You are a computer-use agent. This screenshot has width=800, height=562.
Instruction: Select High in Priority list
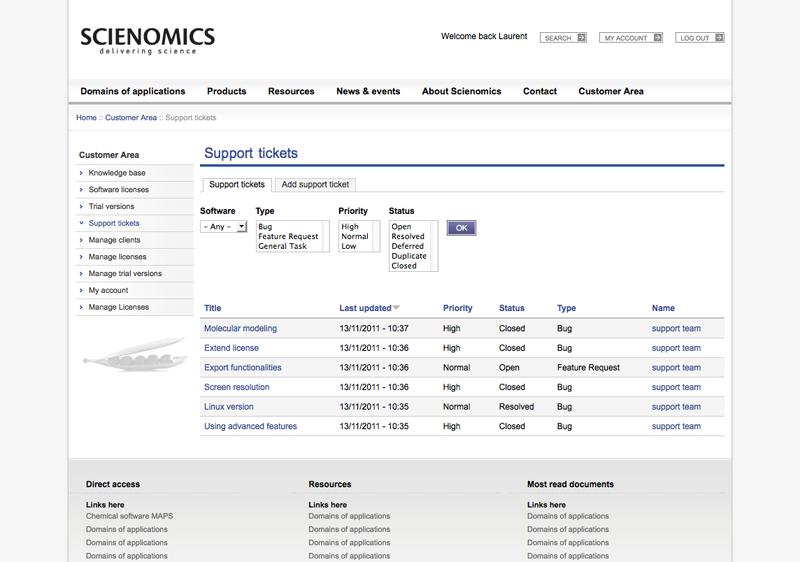click(x=350, y=226)
